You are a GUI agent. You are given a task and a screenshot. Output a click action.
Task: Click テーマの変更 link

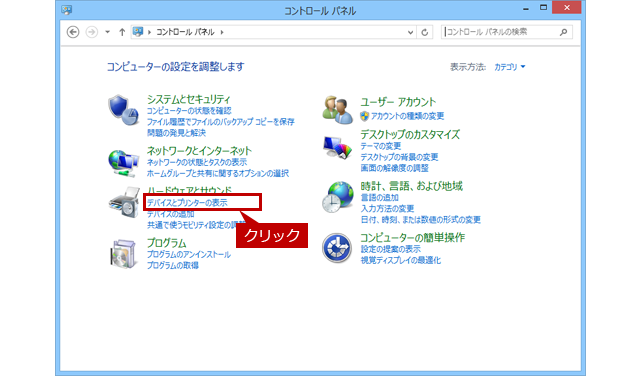pos(381,146)
